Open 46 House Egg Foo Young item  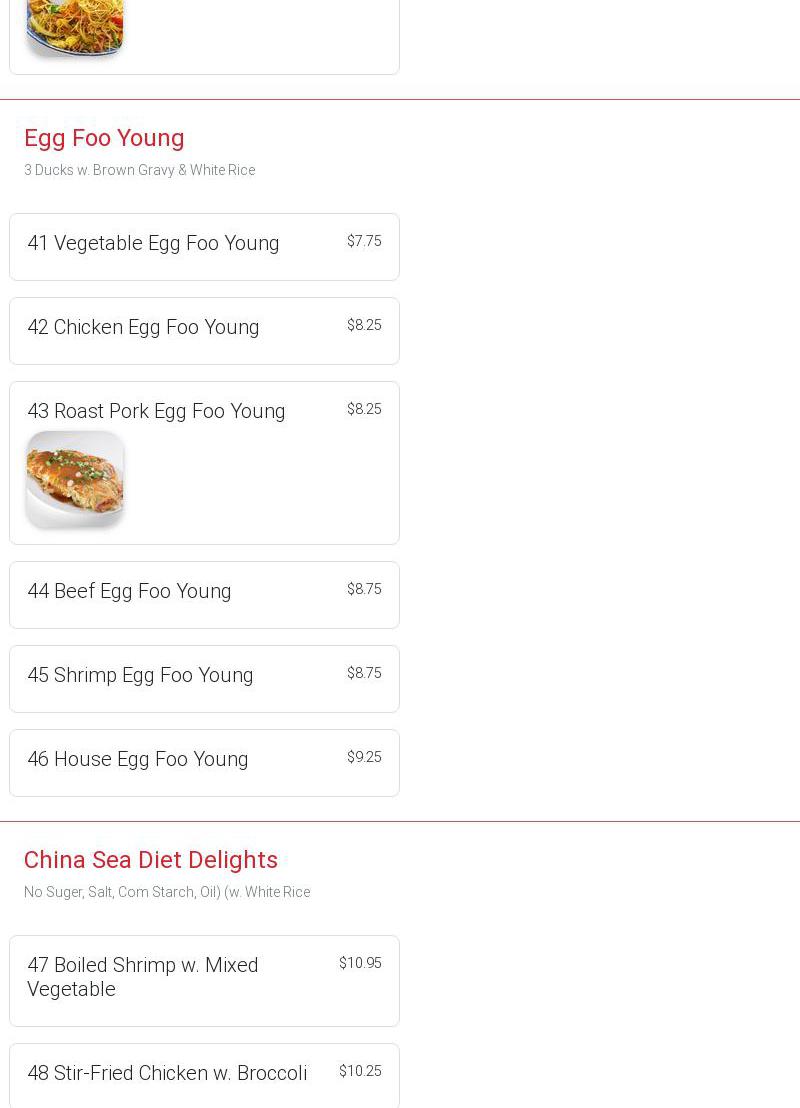tap(138, 759)
